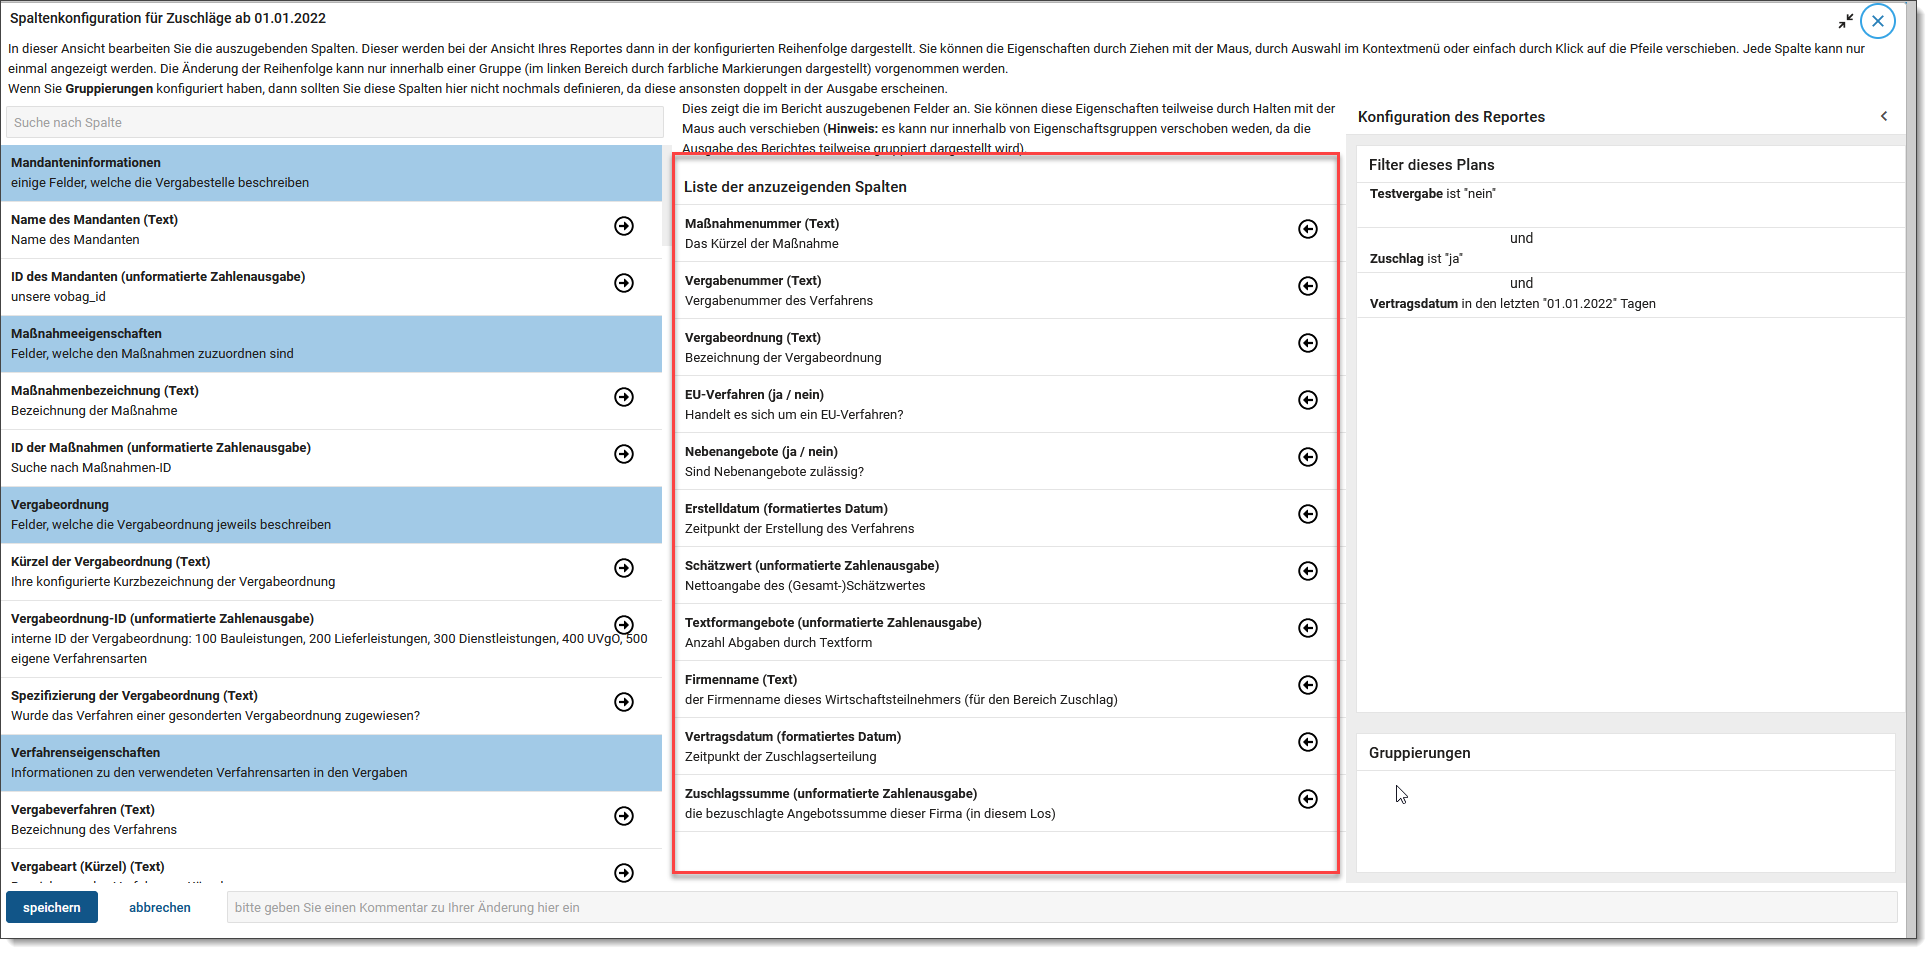Click 'Filter dieses Plans' heading

coord(1431,165)
